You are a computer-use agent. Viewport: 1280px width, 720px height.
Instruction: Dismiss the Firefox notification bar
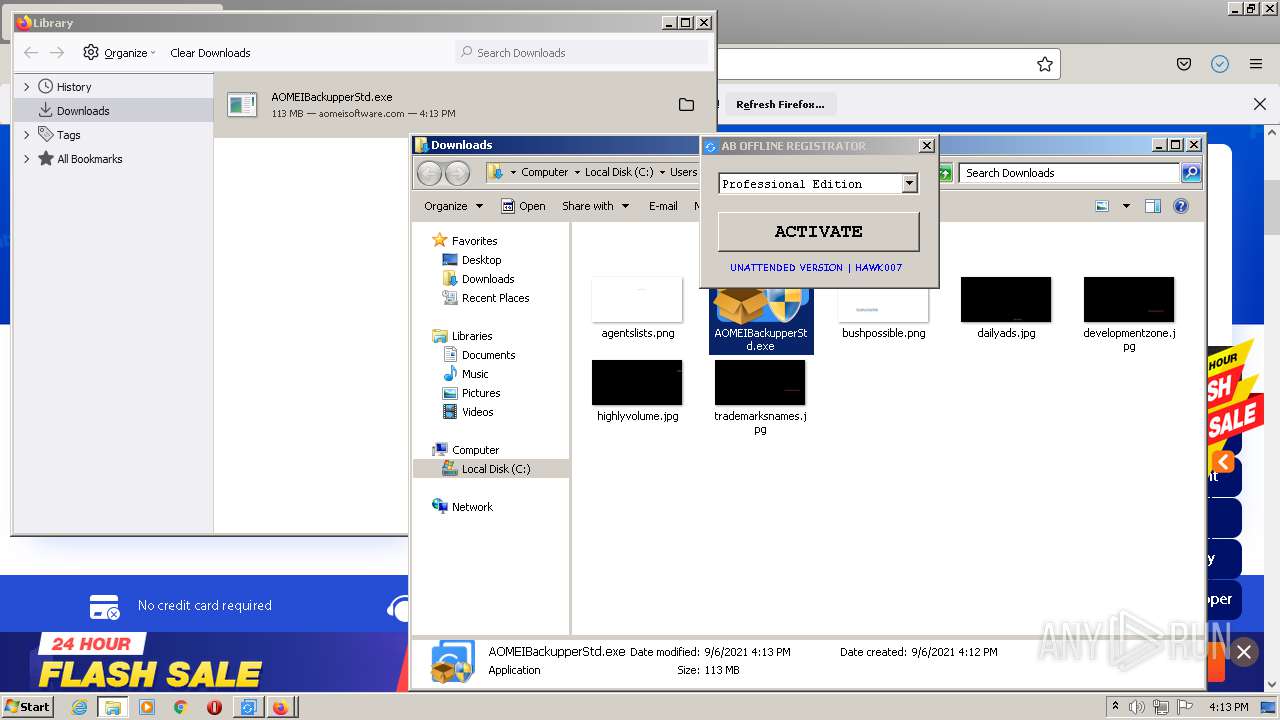tap(1259, 104)
